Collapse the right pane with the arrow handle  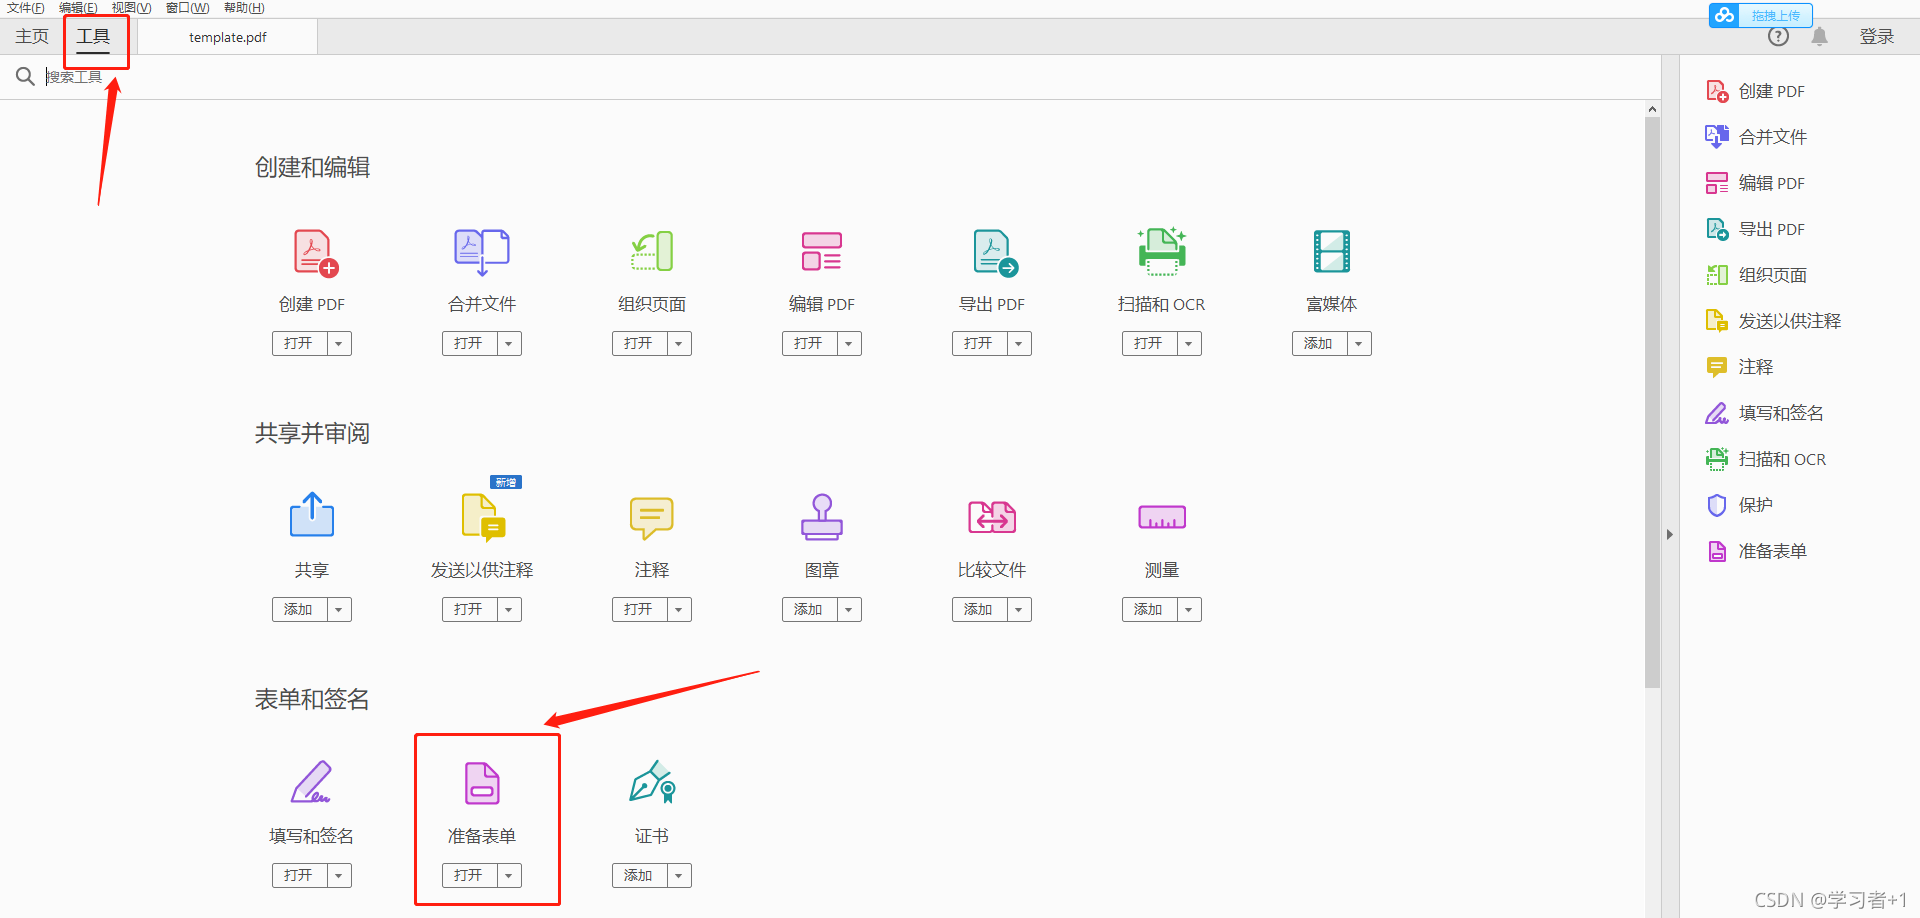1670,535
